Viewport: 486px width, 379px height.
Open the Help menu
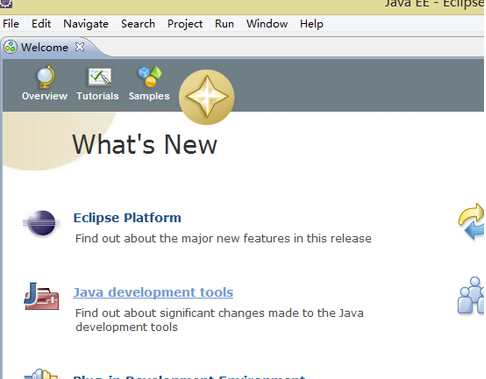click(311, 24)
